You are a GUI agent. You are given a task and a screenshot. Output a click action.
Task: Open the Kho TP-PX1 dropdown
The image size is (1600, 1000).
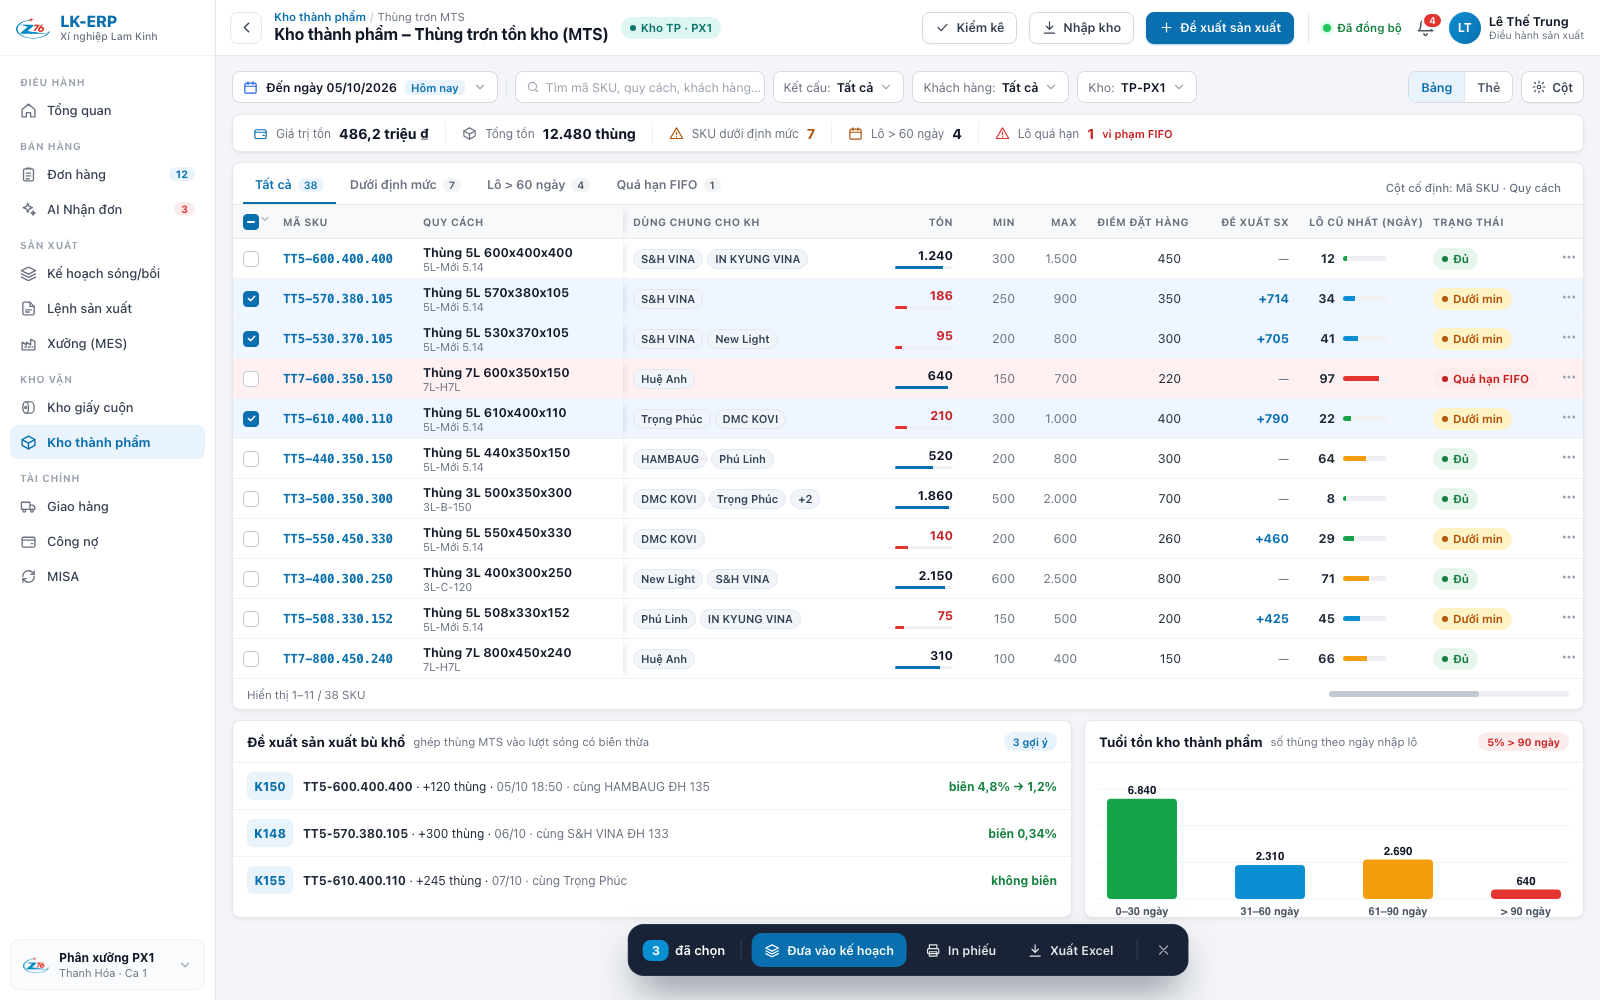[1136, 87]
